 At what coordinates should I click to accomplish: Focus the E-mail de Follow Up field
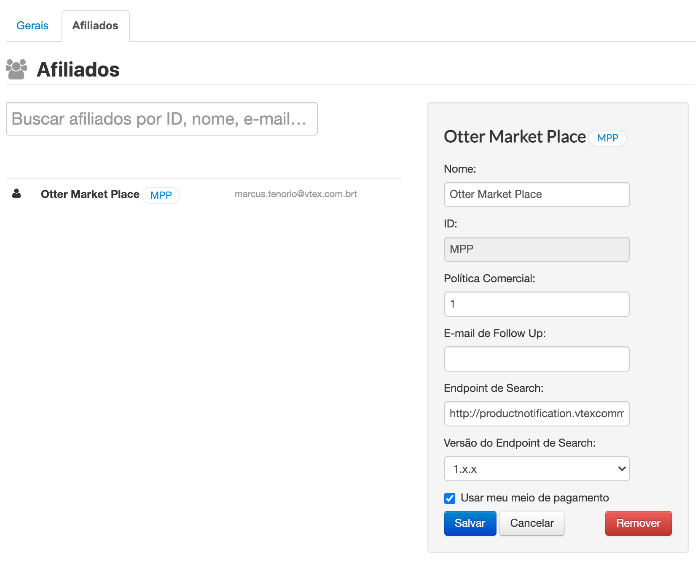coord(537,359)
